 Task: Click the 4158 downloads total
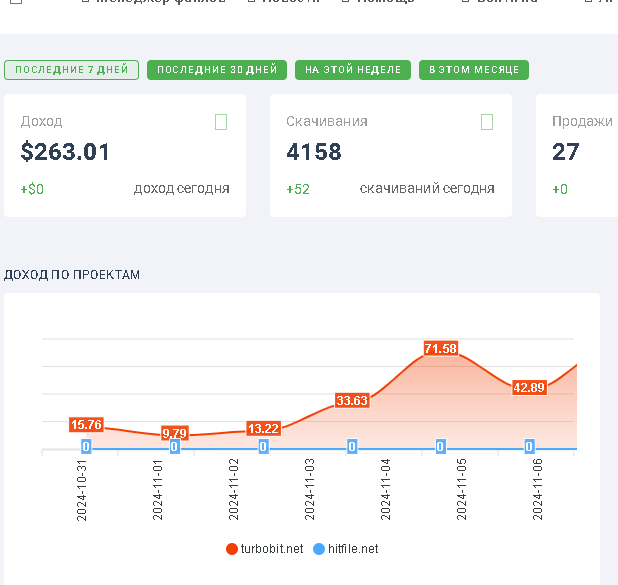[314, 152]
